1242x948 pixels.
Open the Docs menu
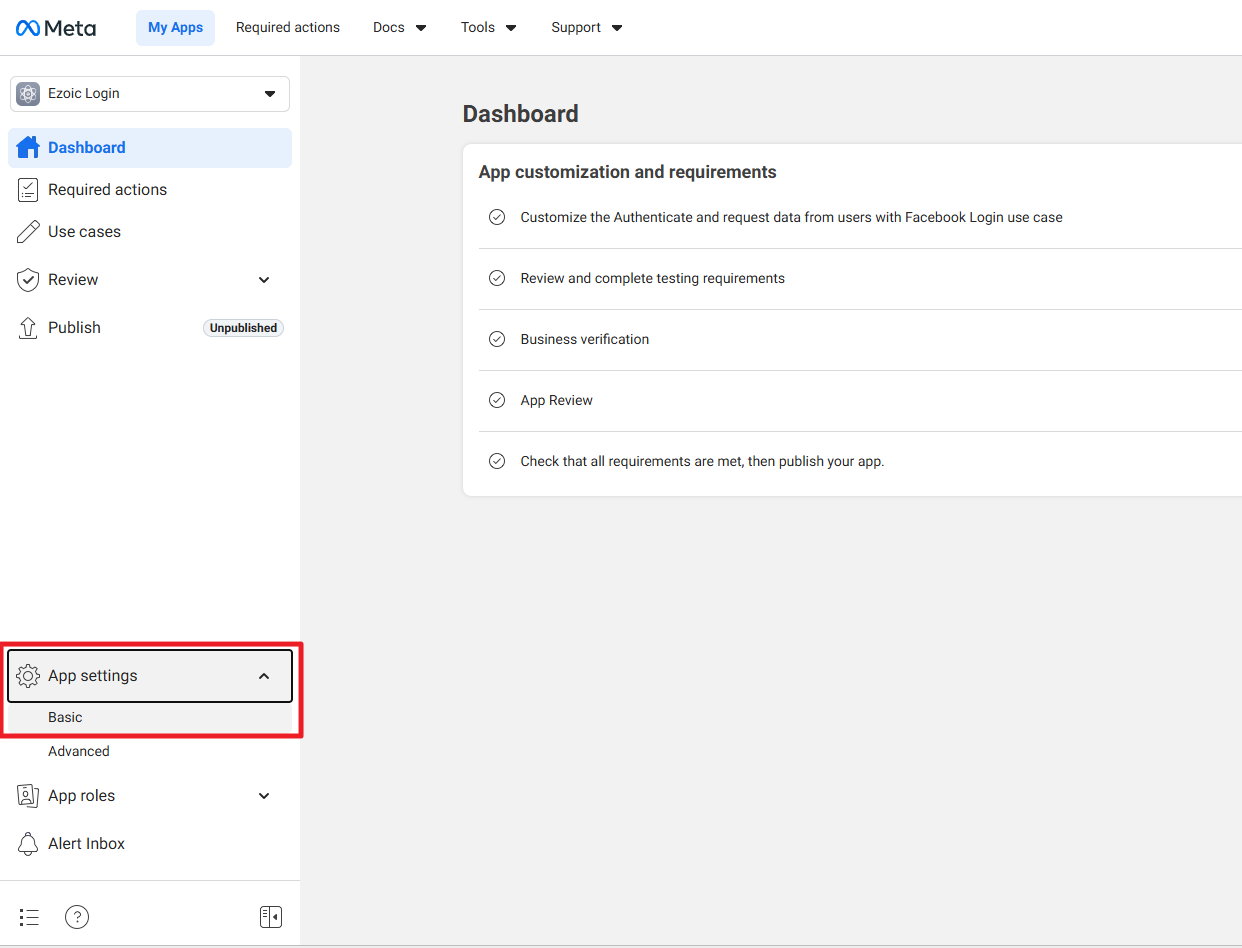(x=400, y=28)
